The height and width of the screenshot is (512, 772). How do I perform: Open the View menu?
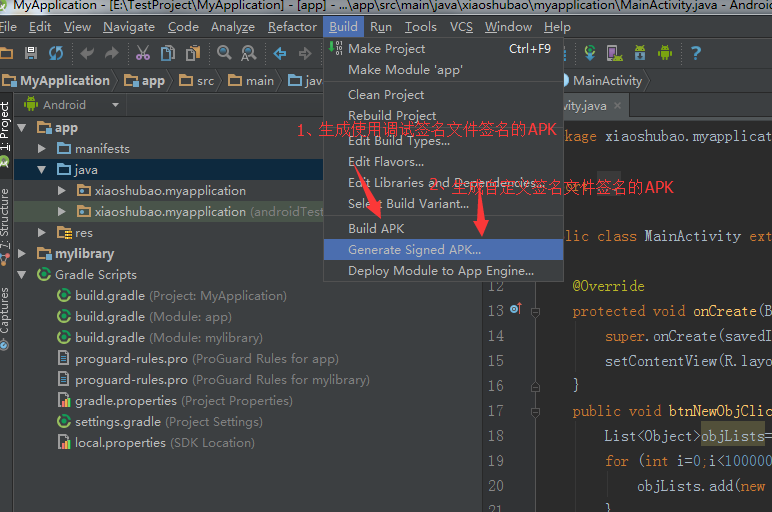(x=77, y=27)
